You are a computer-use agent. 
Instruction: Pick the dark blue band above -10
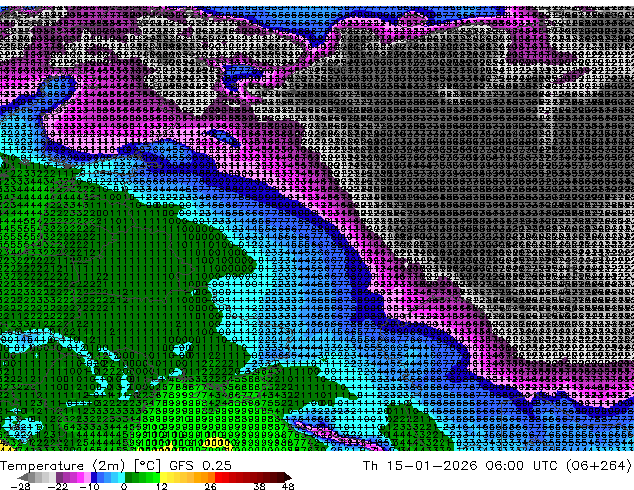tap(94, 477)
